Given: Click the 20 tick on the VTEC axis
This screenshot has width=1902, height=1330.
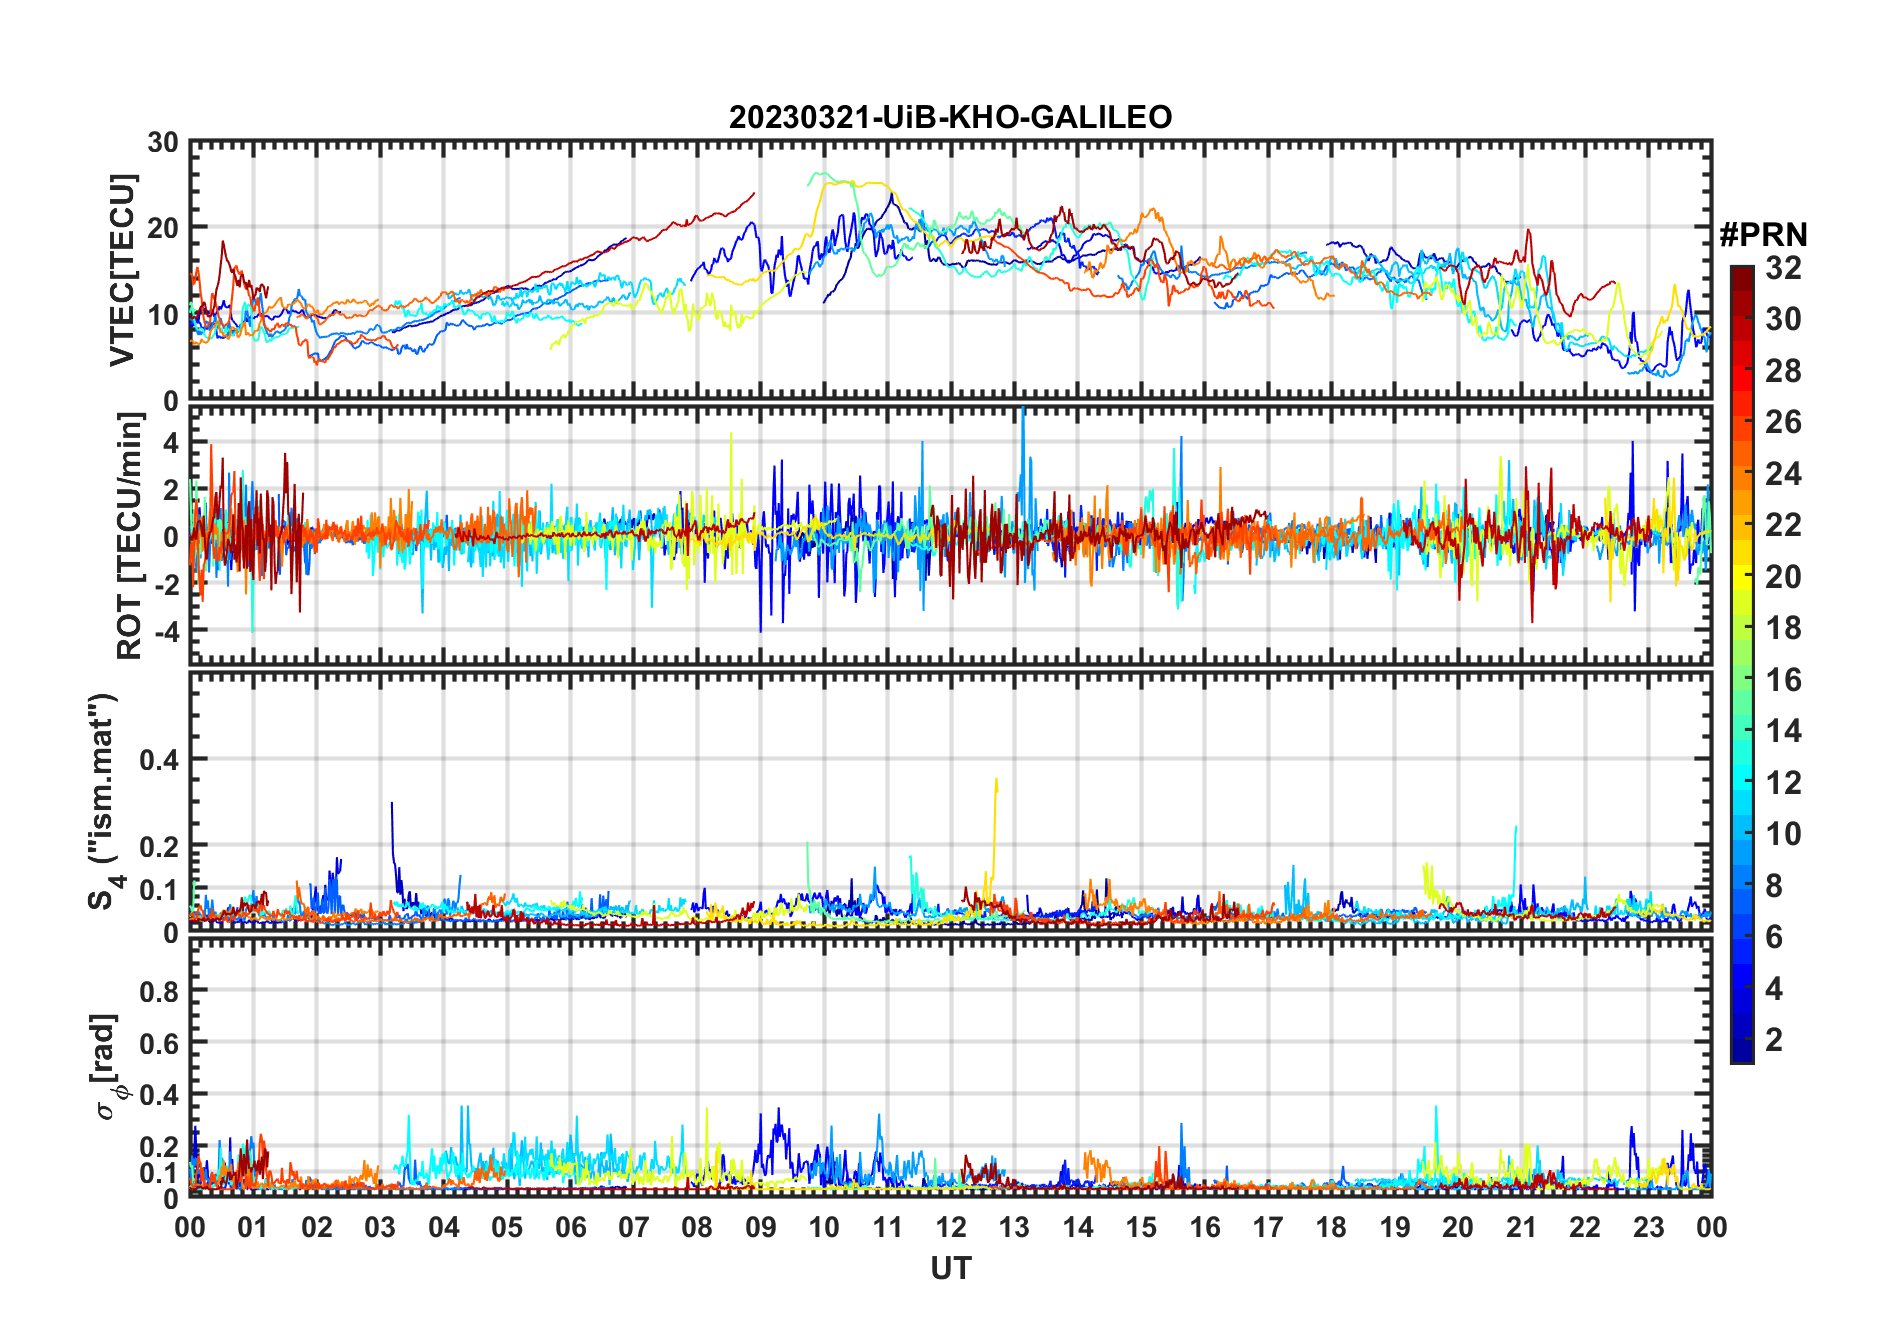Looking at the screenshot, I should [x=163, y=228].
